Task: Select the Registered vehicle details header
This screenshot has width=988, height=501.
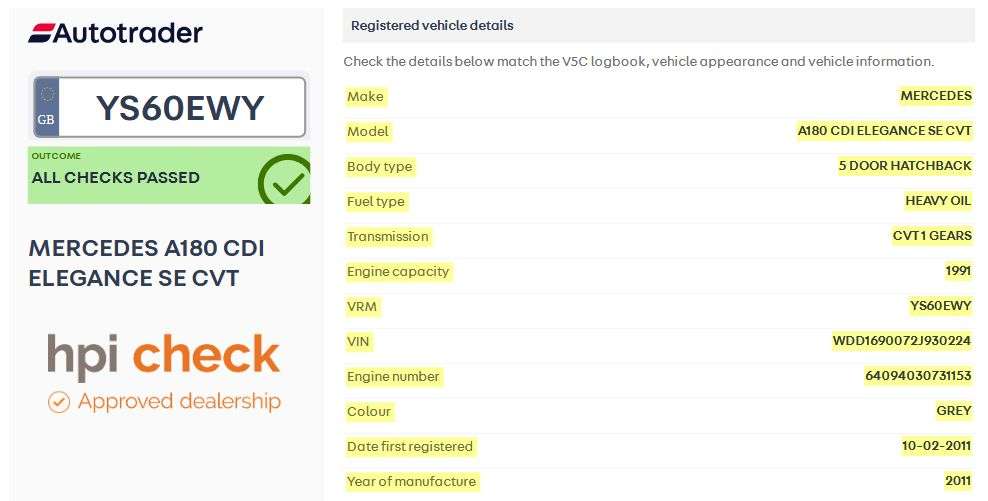Action: (432, 25)
